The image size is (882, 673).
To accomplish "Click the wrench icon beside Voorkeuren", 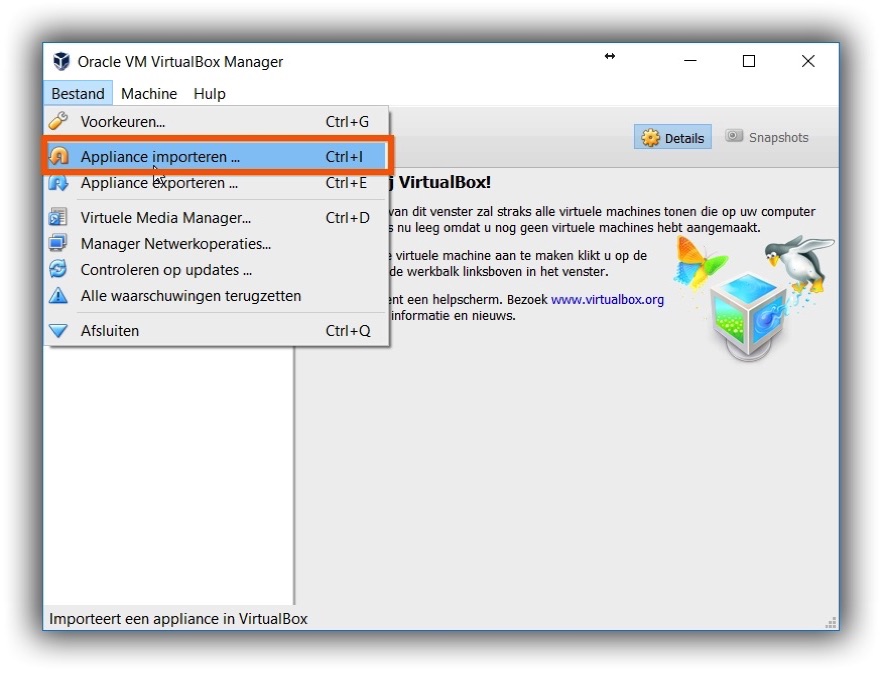I will click(x=58, y=121).
